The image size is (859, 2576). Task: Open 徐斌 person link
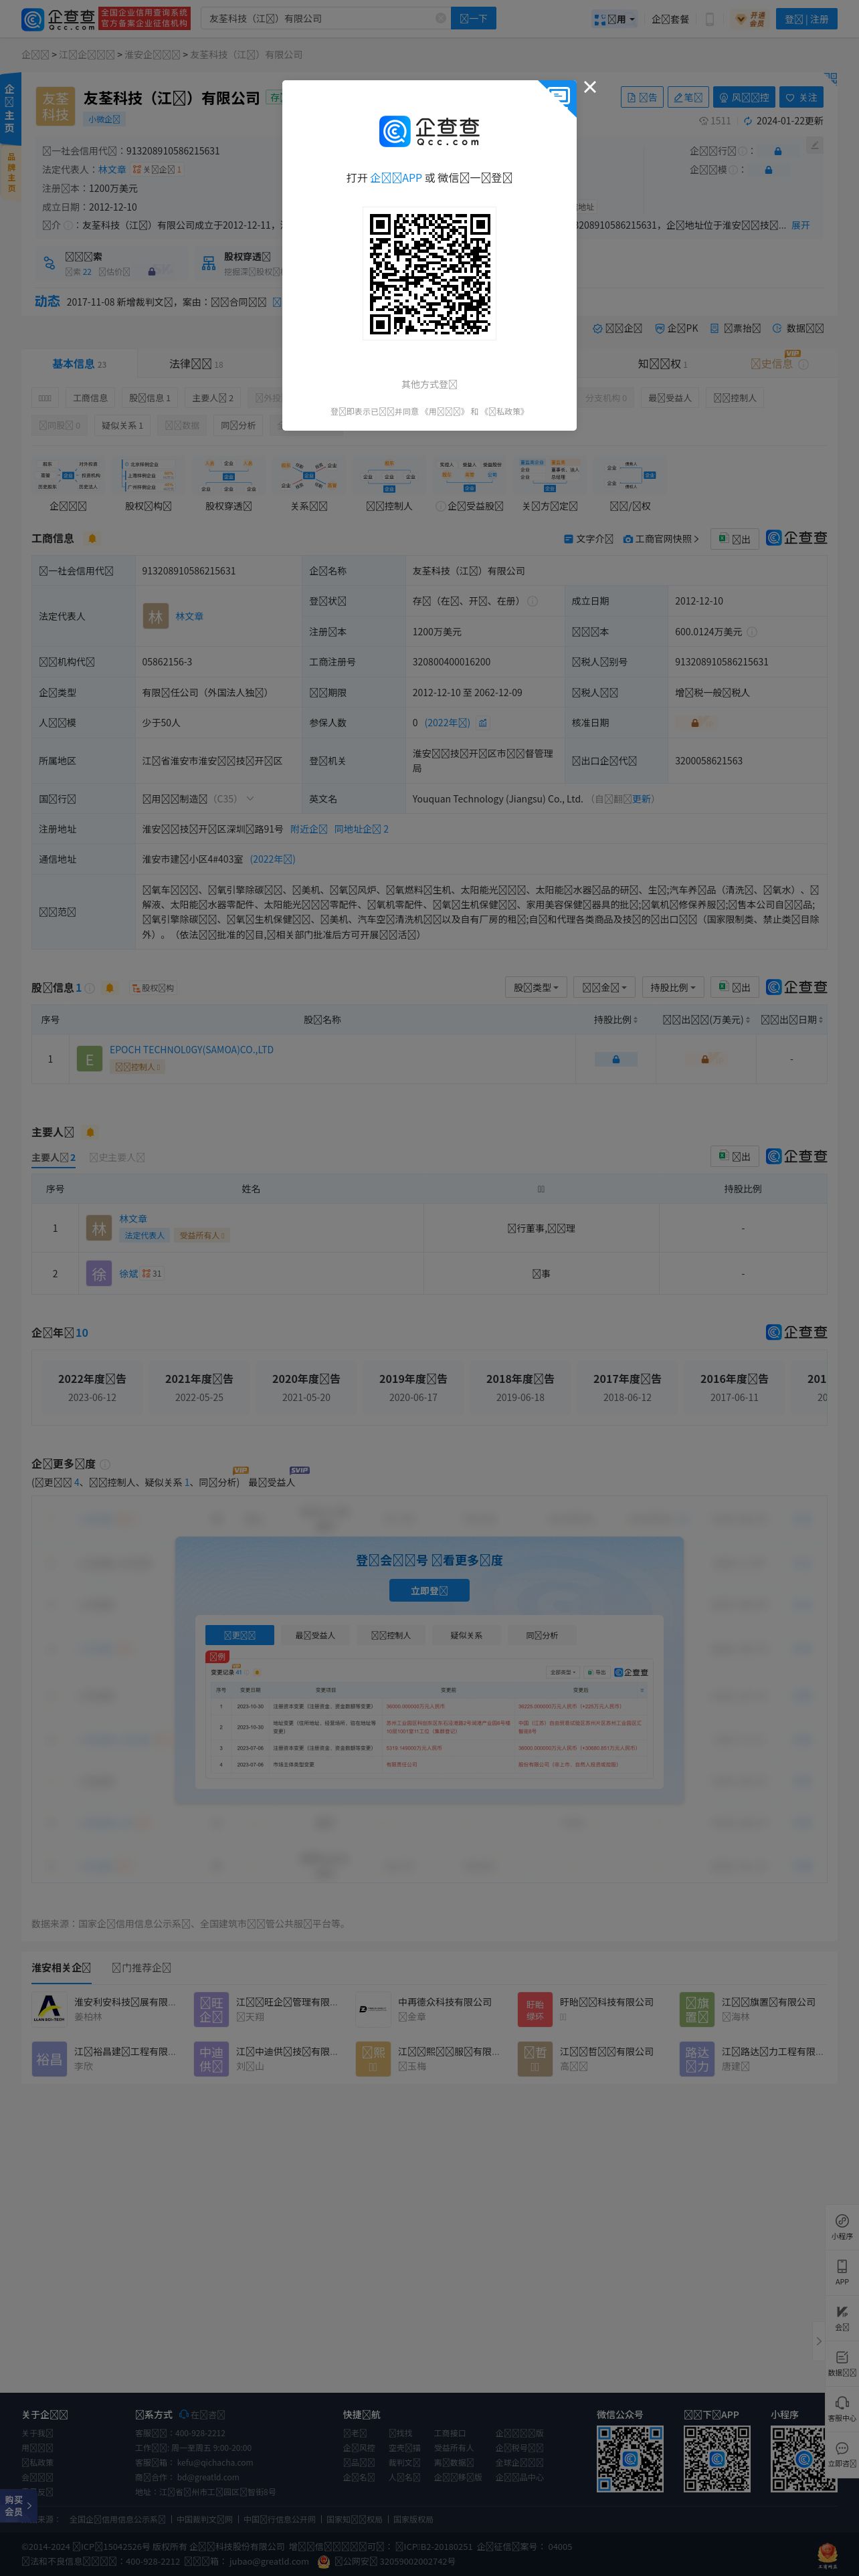point(128,1274)
